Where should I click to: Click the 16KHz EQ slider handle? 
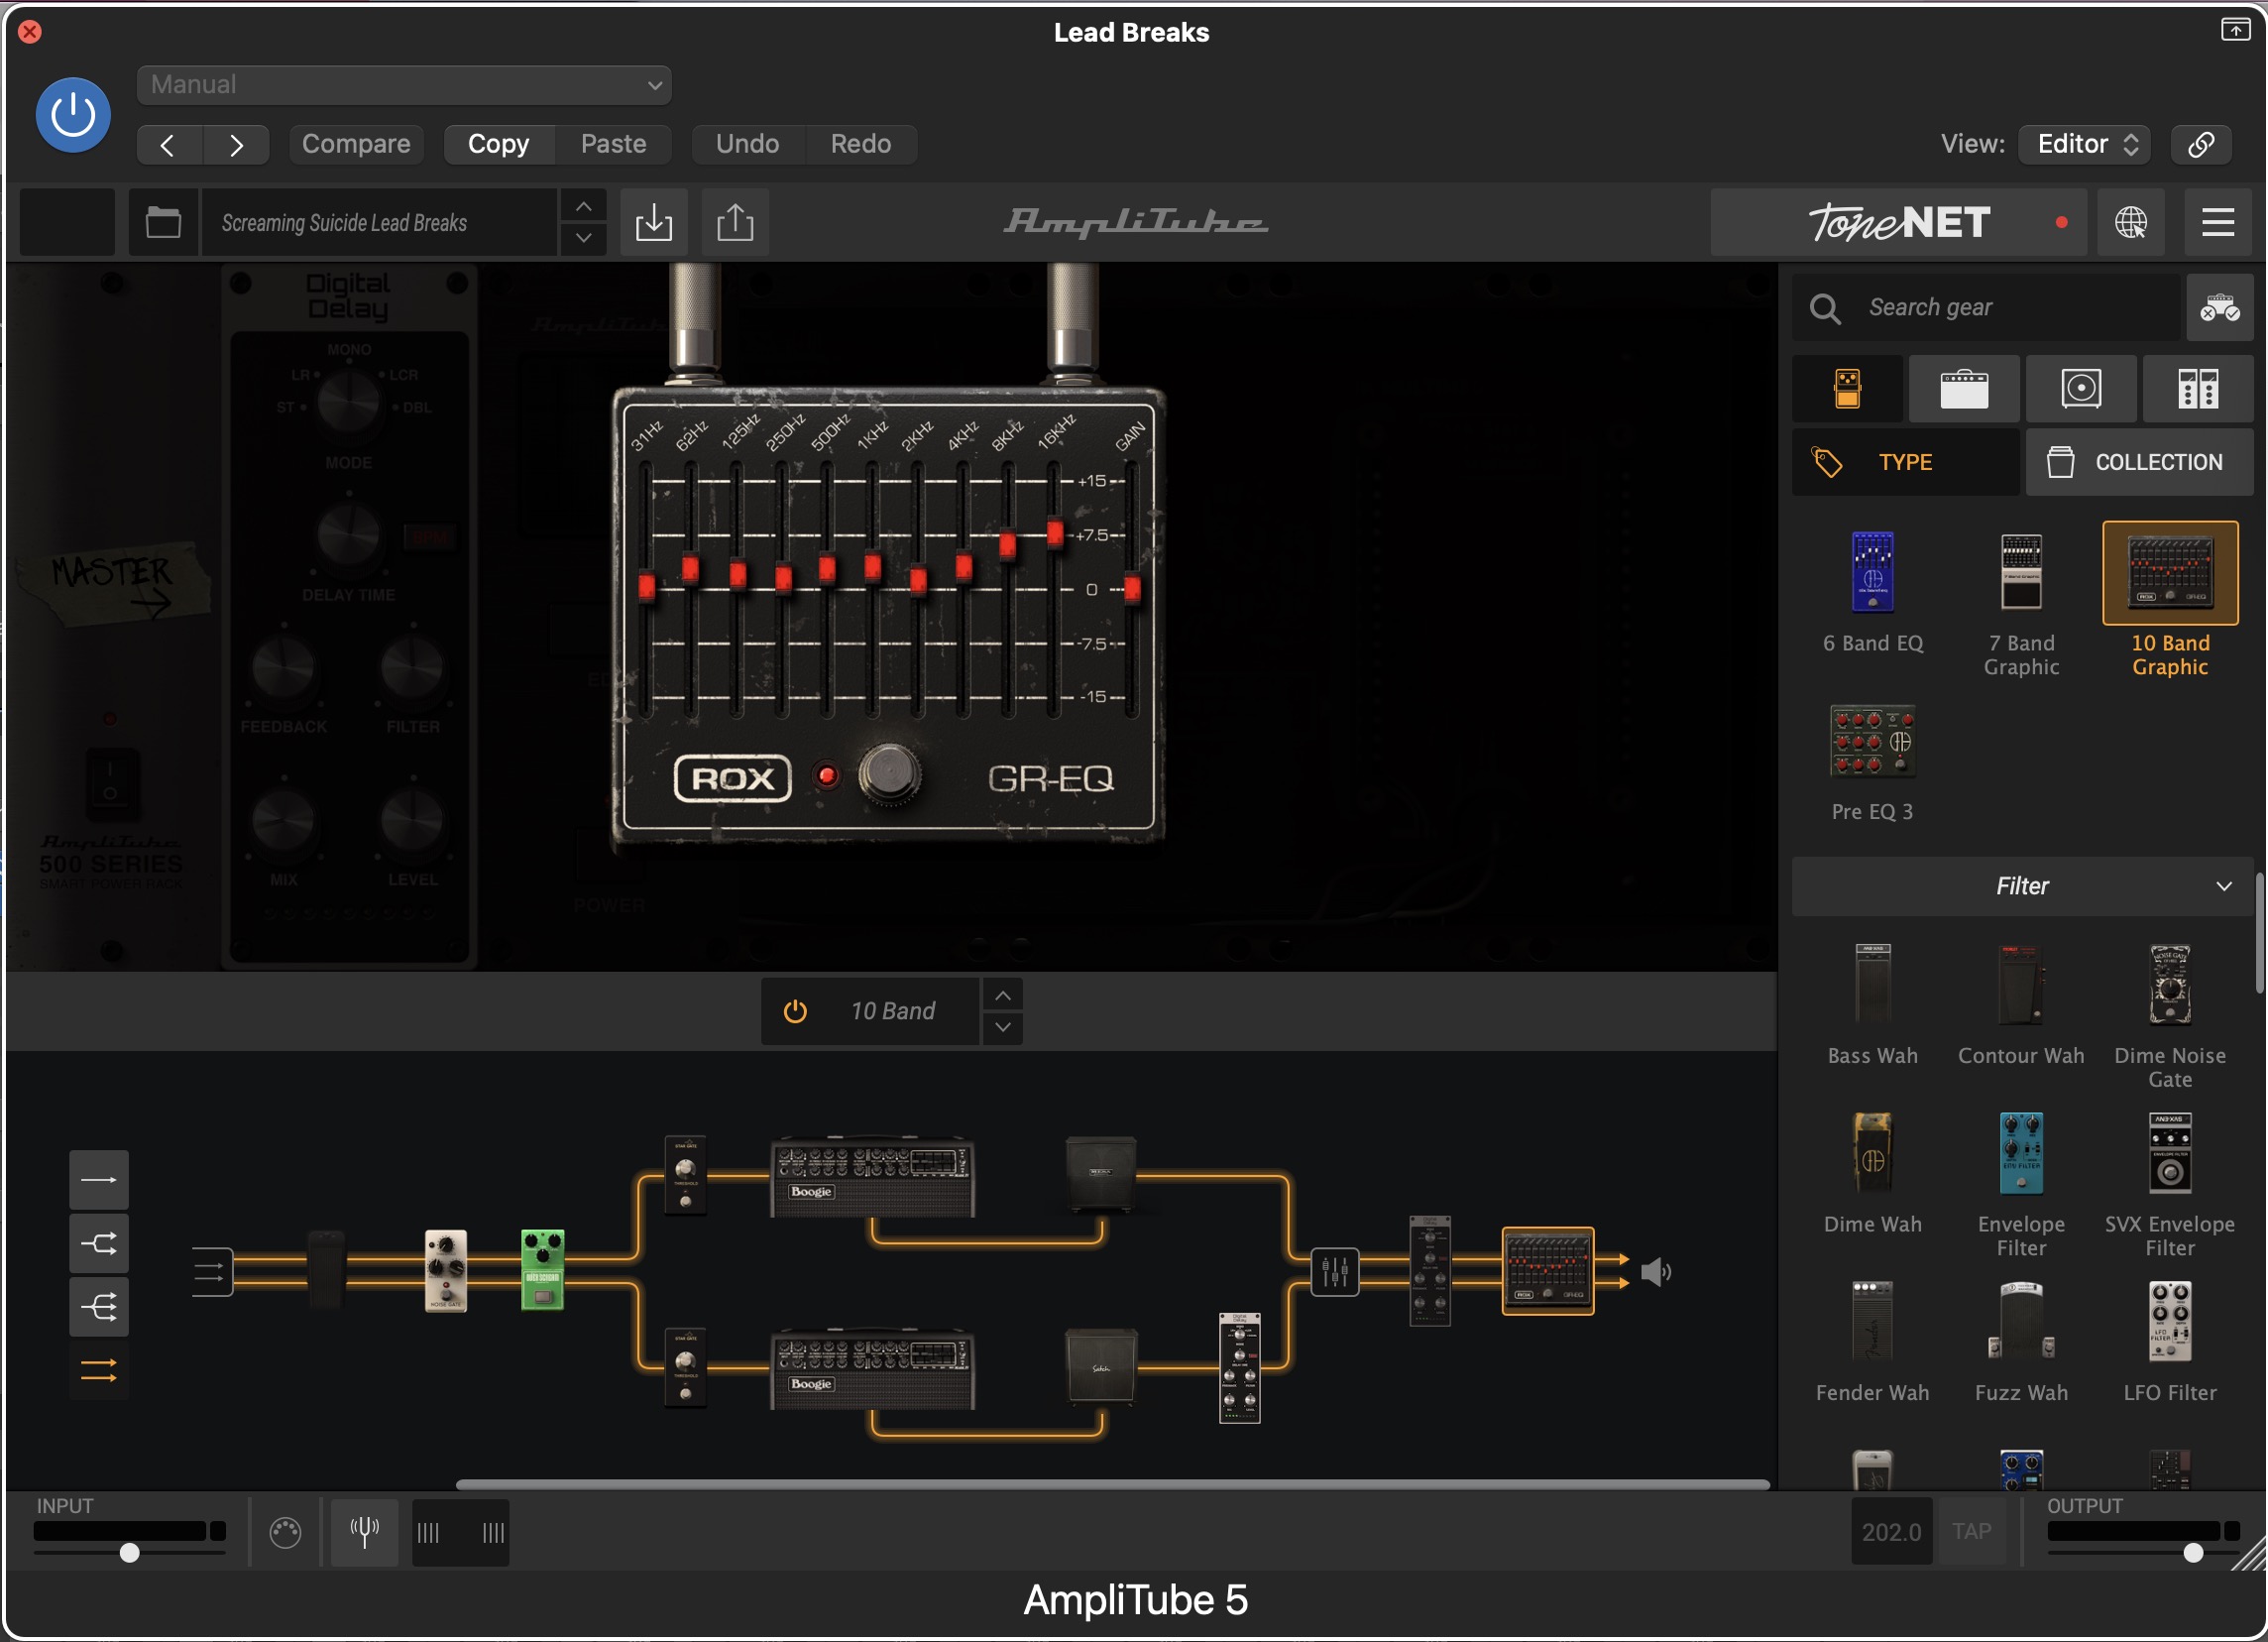pos(1054,533)
